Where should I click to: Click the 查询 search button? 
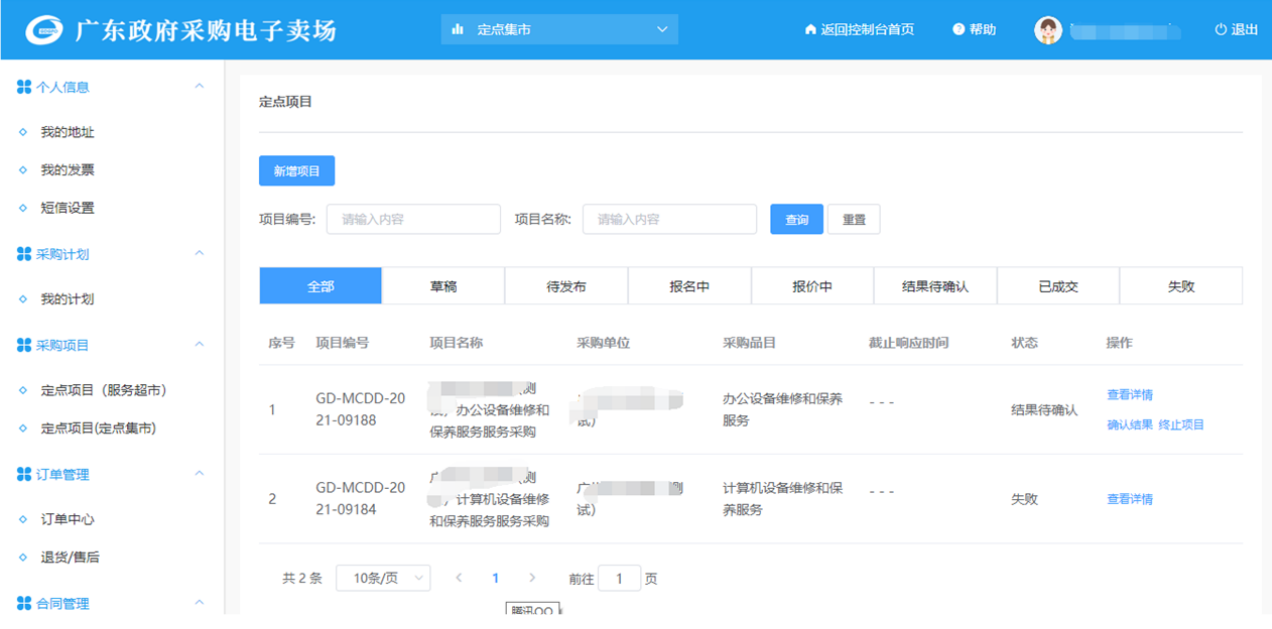tap(796, 220)
